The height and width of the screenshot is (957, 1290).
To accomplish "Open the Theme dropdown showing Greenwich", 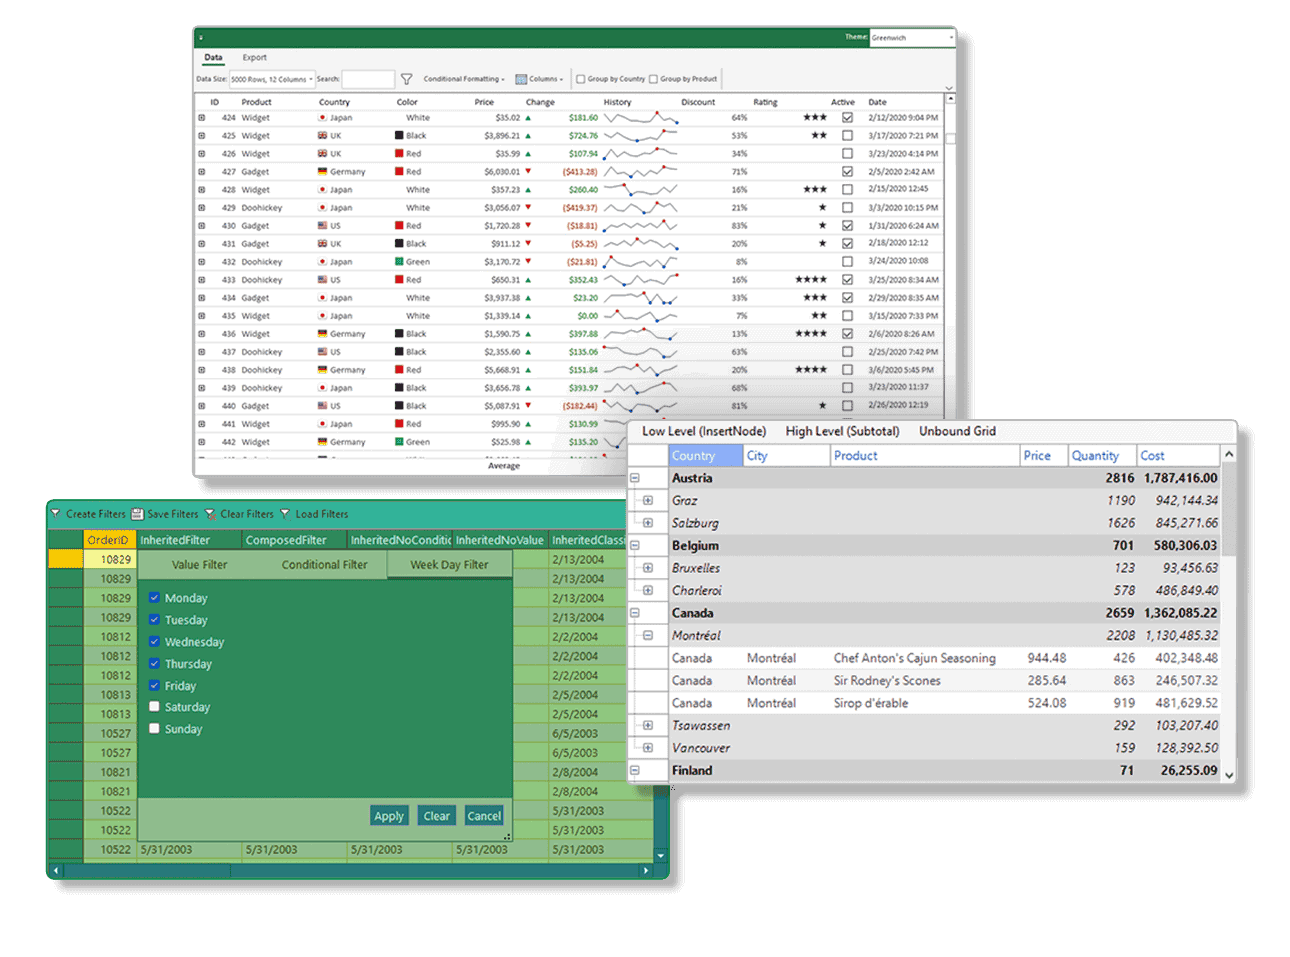I will tap(911, 38).
